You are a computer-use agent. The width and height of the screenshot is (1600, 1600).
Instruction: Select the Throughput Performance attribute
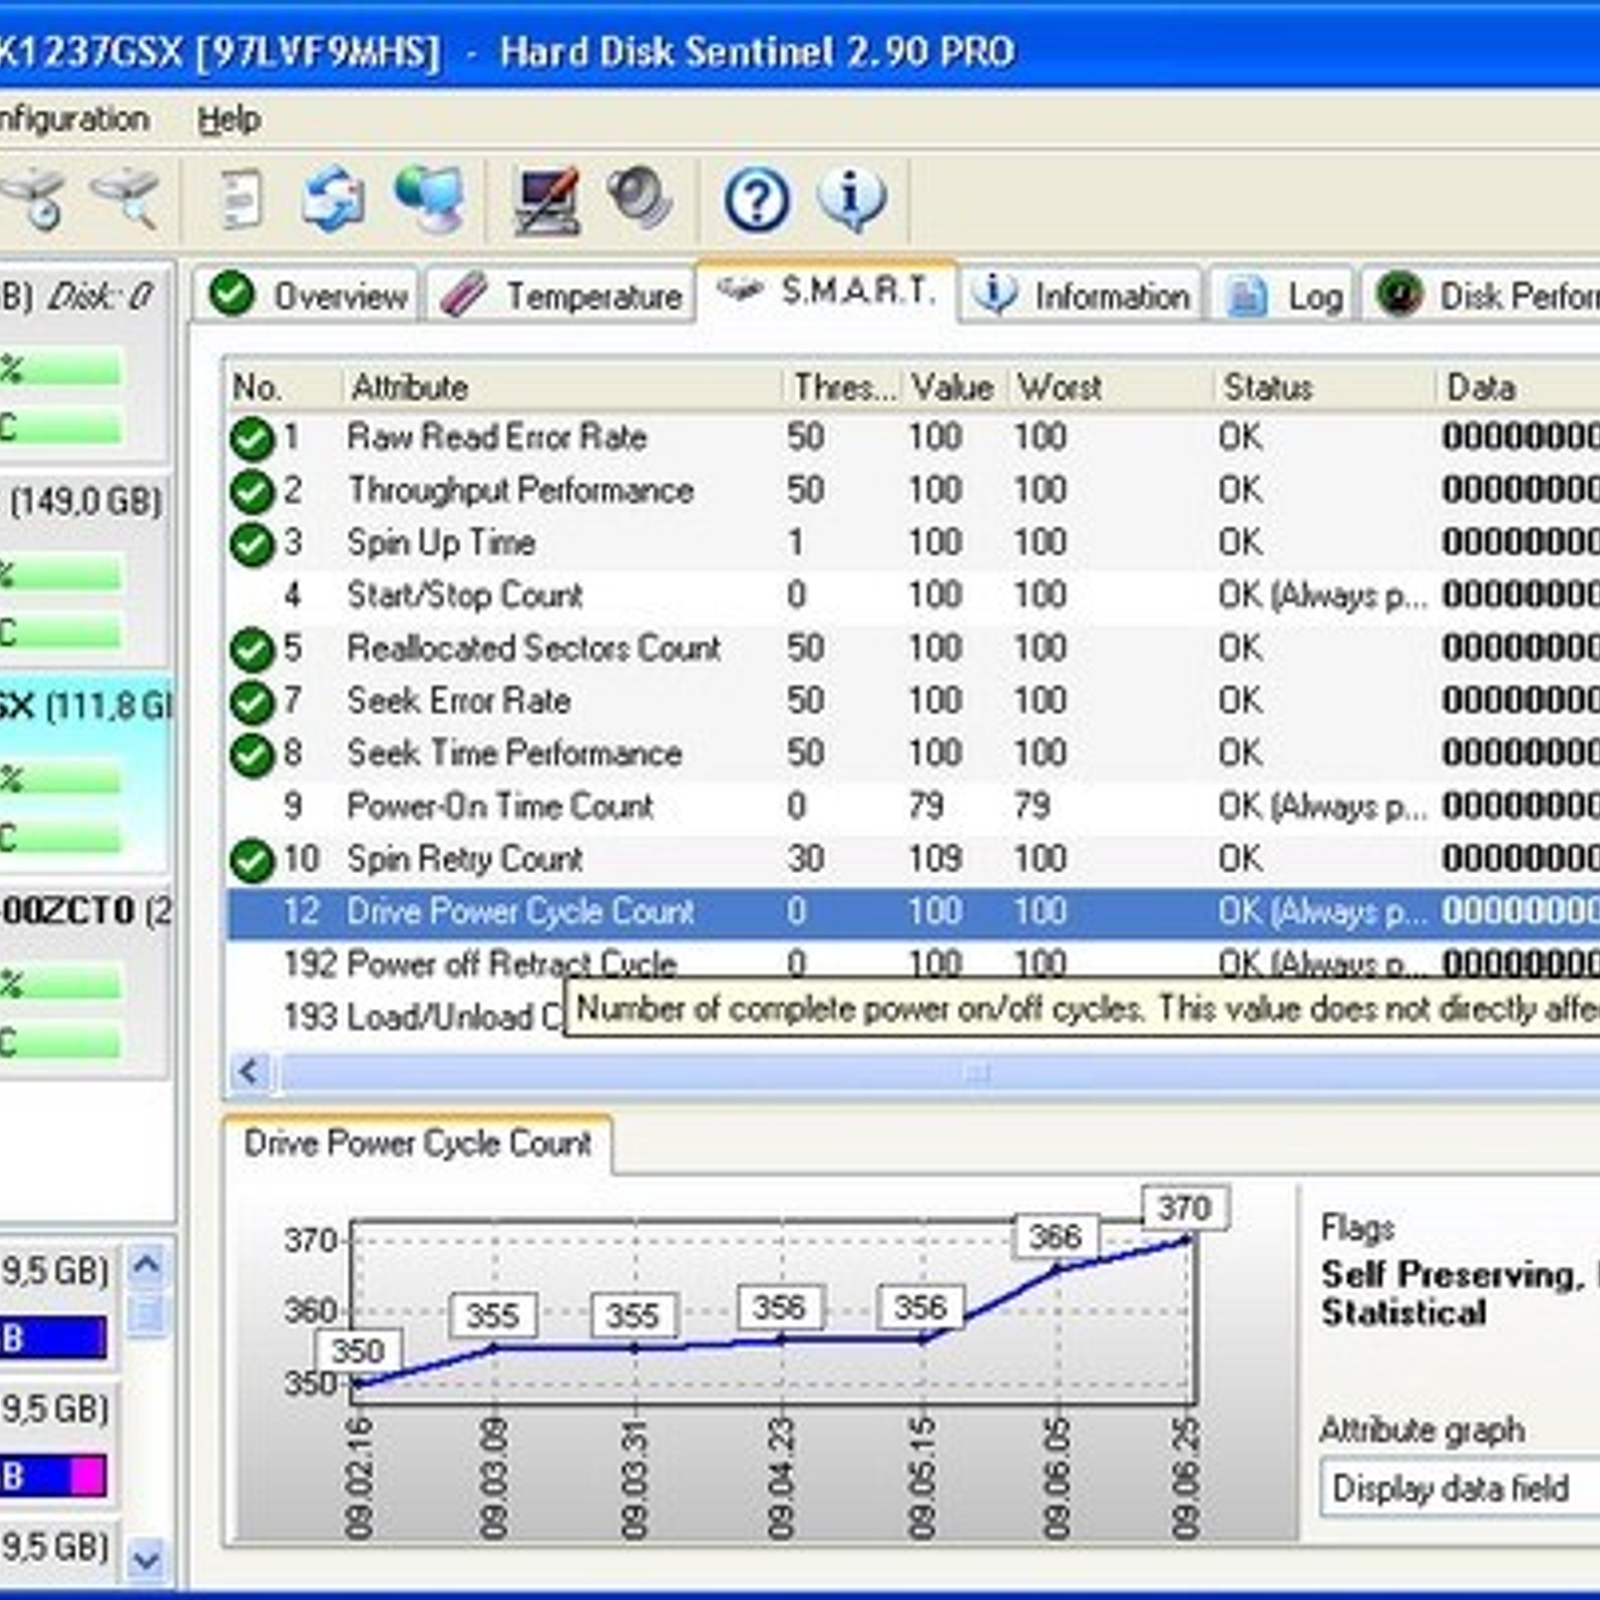coord(520,490)
